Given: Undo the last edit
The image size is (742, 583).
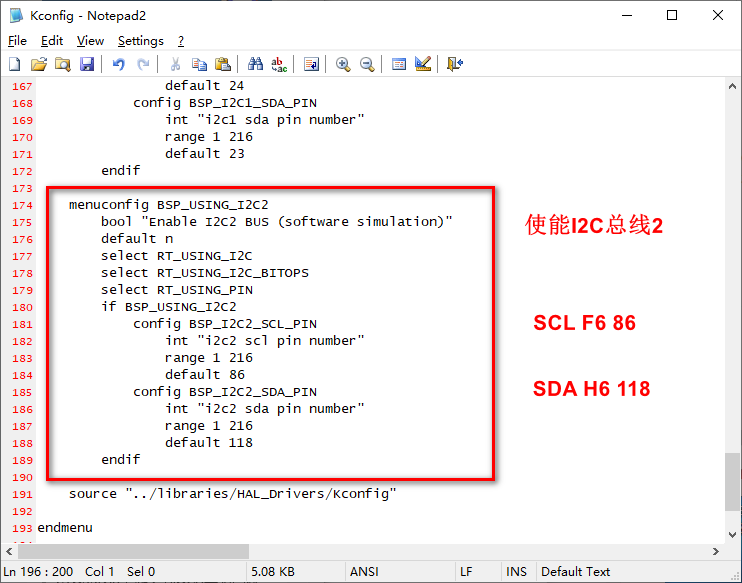Looking at the screenshot, I should [x=119, y=64].
